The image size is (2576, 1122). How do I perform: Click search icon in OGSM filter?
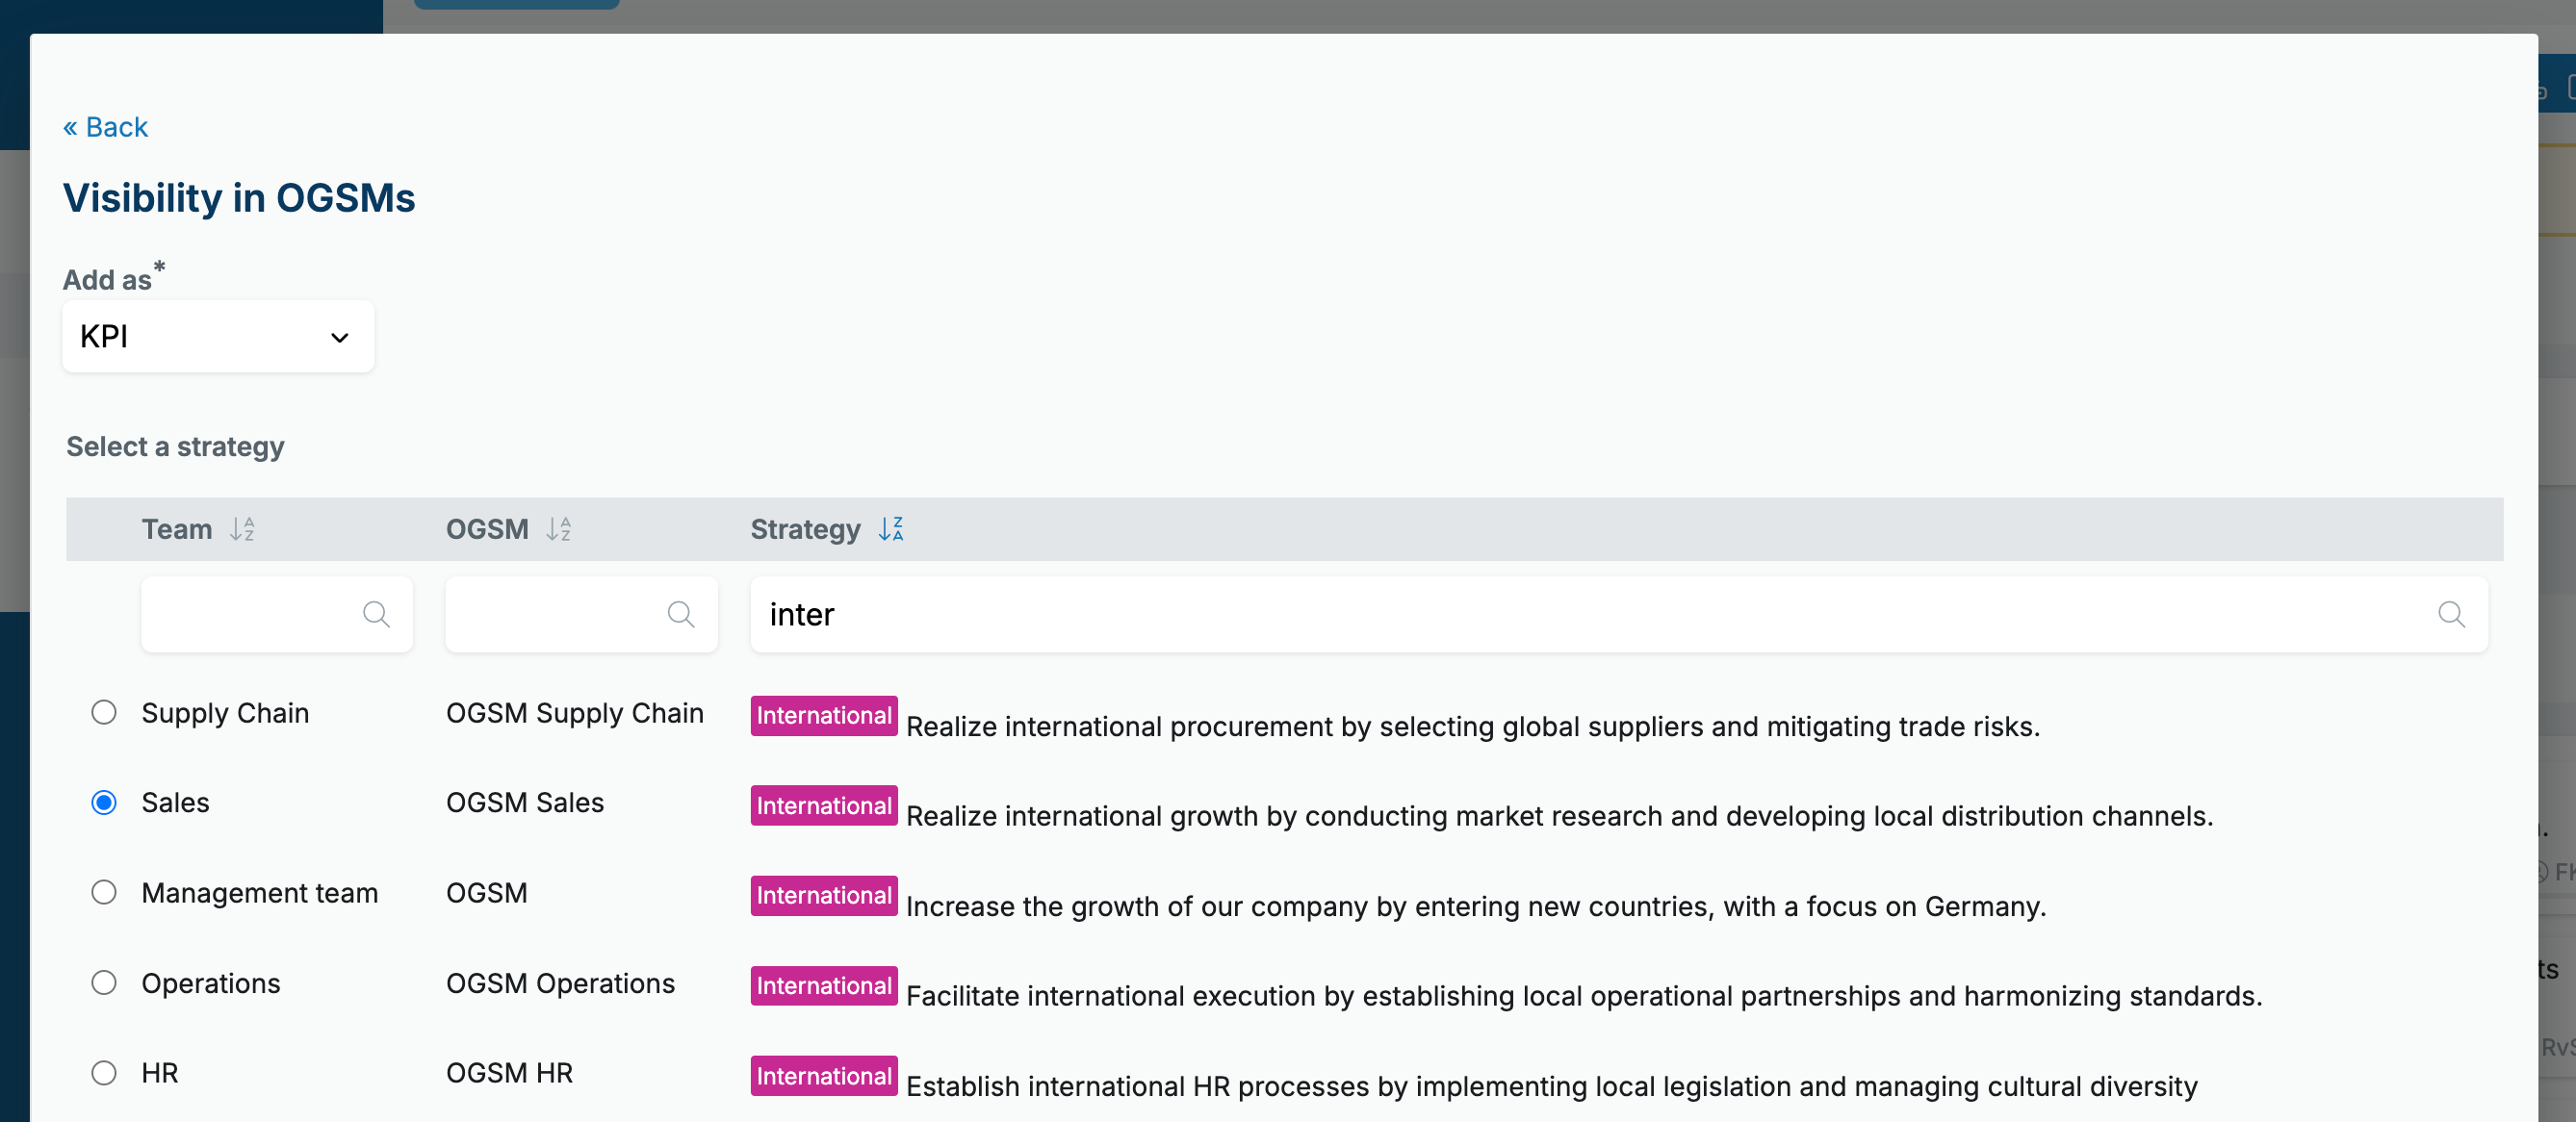click(681, 614)
